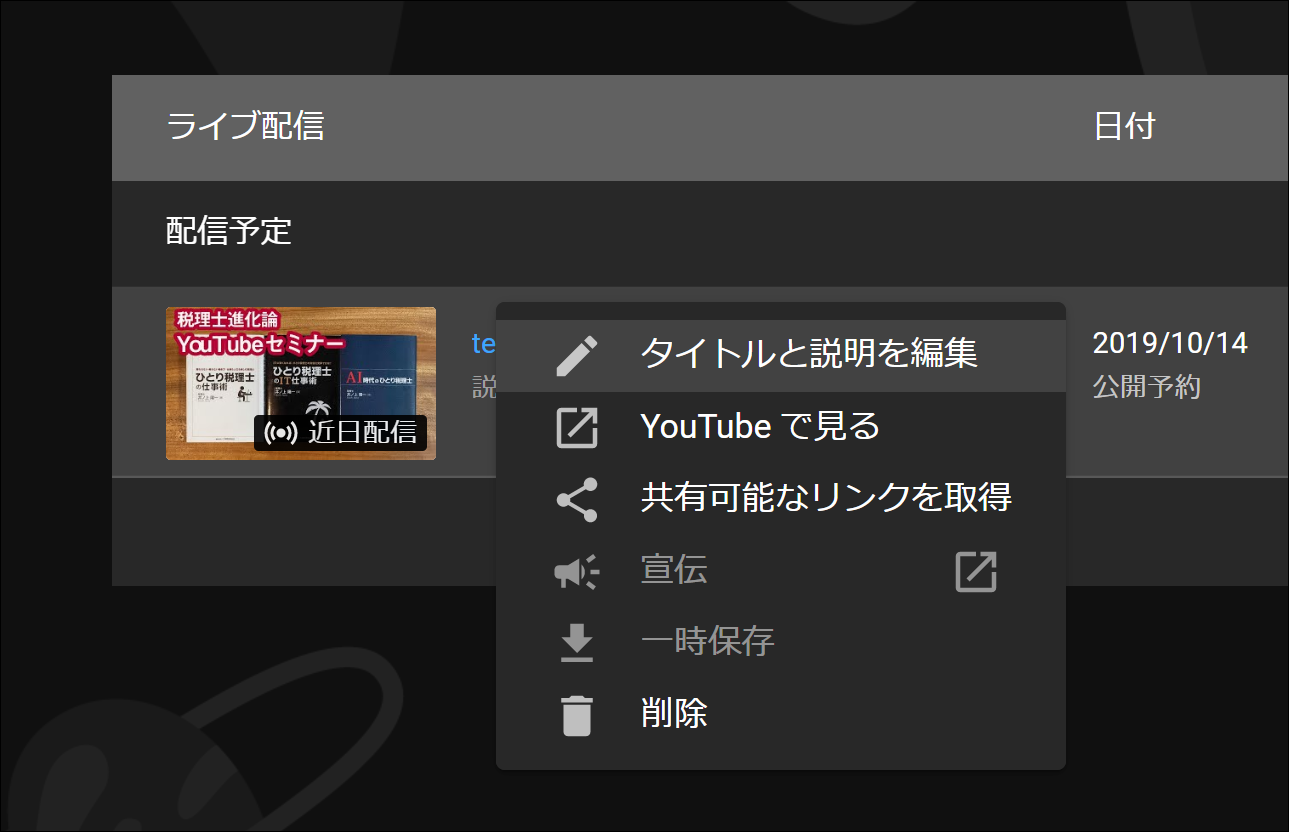Choose 一時保存 in the context menu
The width and height of the screenshot is (1289, 832).
click(781, 643)
